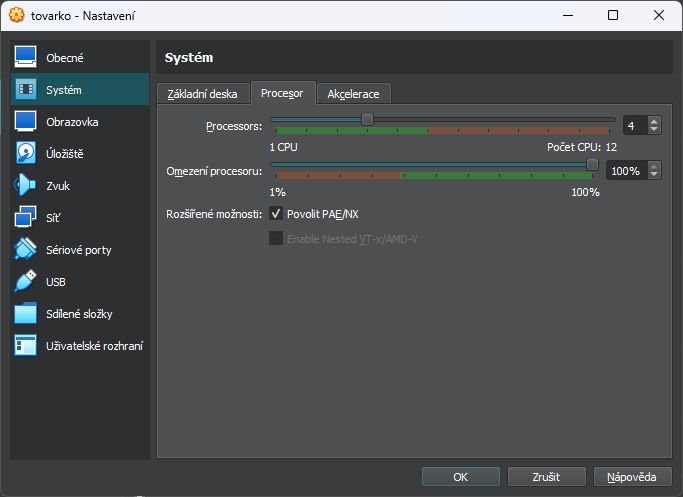This screenshot has width=683, height=497.
Task: Toggle the Povolit PAE/NX checkbox
Action: [276, 214]
